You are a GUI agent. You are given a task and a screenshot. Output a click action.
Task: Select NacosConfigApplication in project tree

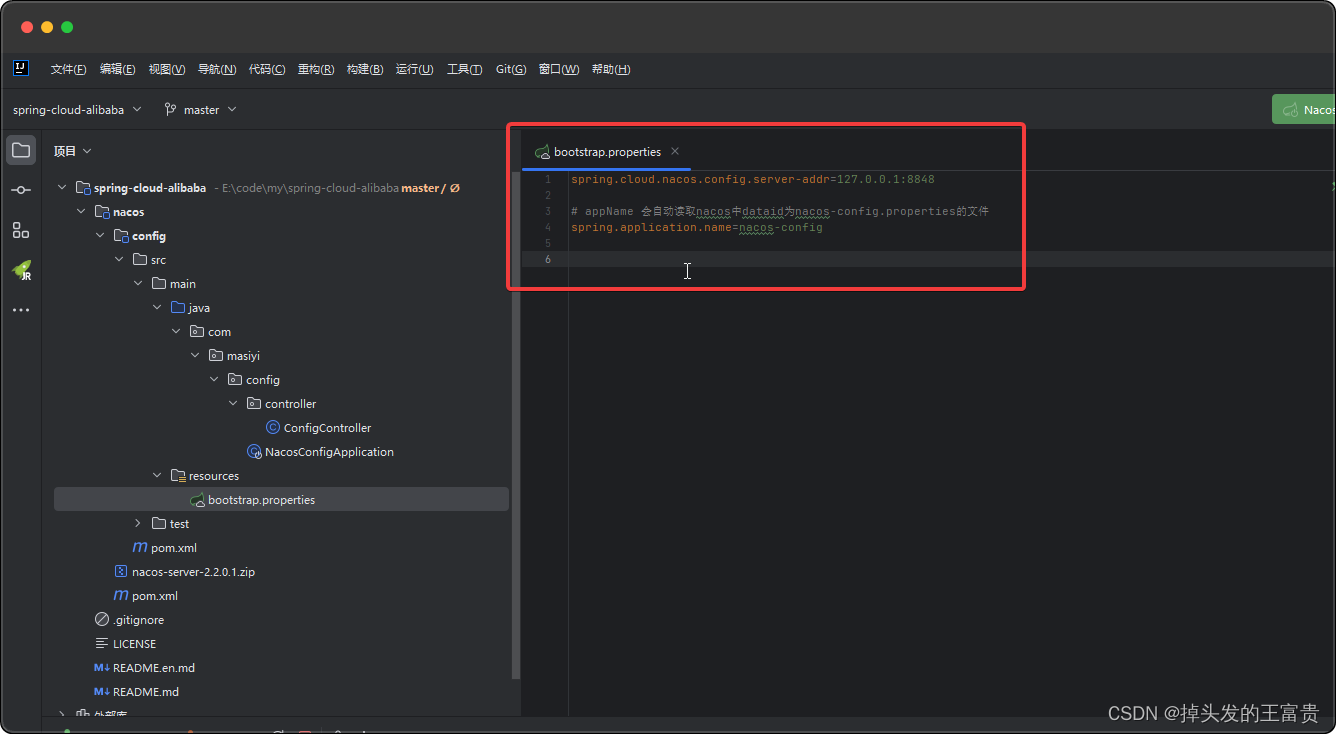click(x=329, y=452)
